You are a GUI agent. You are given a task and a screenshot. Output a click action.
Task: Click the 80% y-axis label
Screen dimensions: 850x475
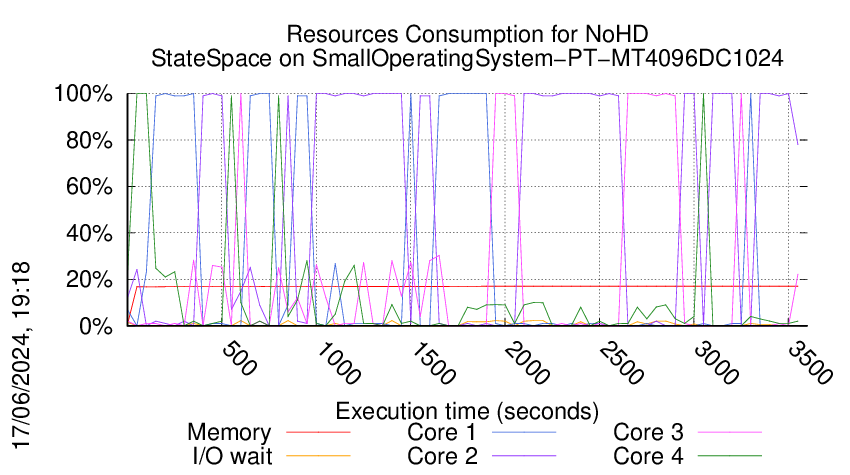coord(89,140)
